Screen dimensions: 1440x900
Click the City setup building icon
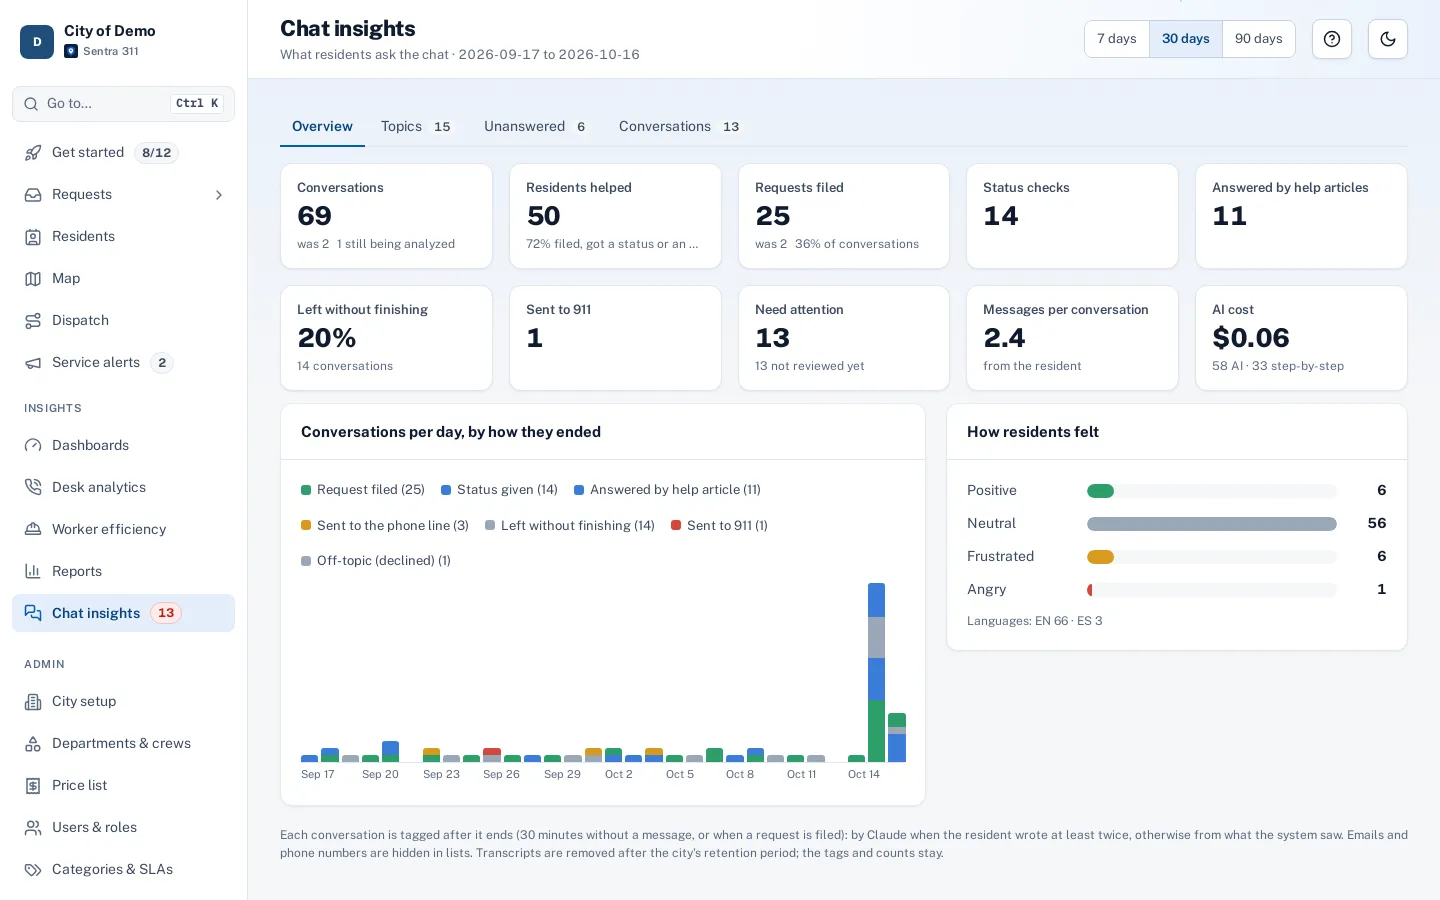click(x=33, y=702)
